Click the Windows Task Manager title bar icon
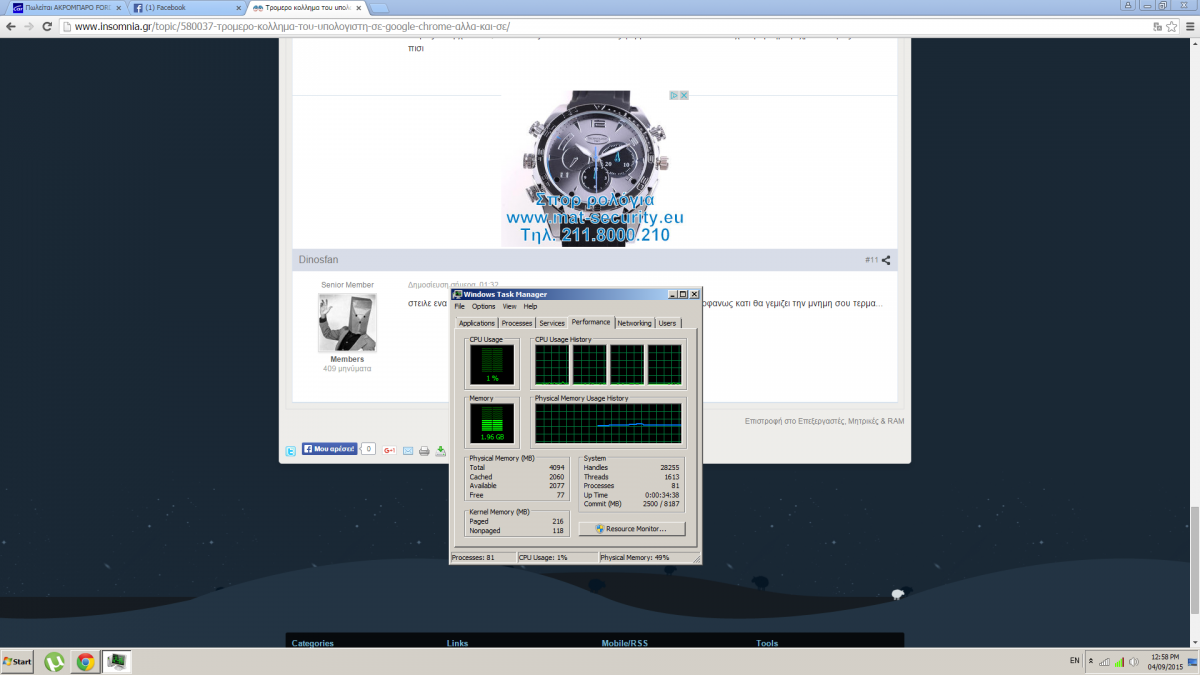This screenshot has width=1200, height=675. [x=458, y=294]
